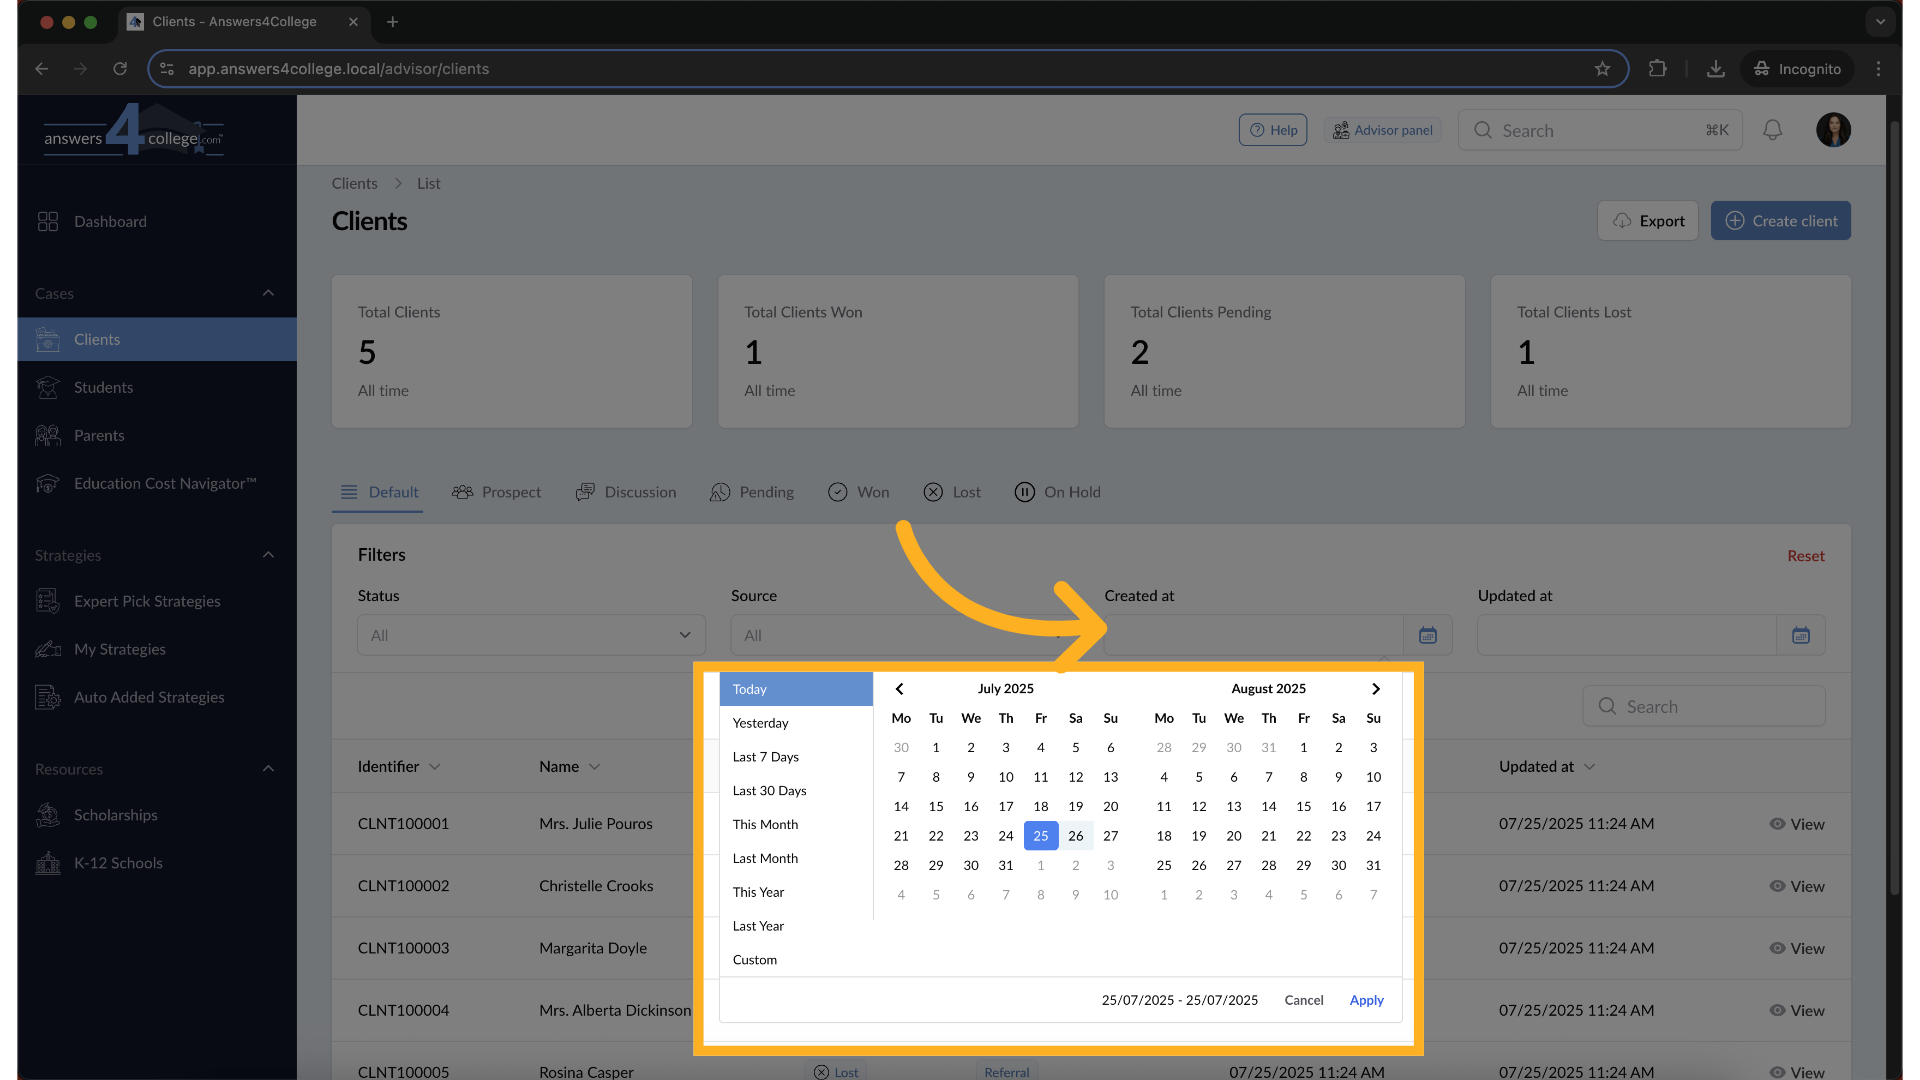
Task: Switch to the Won clients tab
Action: [x=859, y=492]
